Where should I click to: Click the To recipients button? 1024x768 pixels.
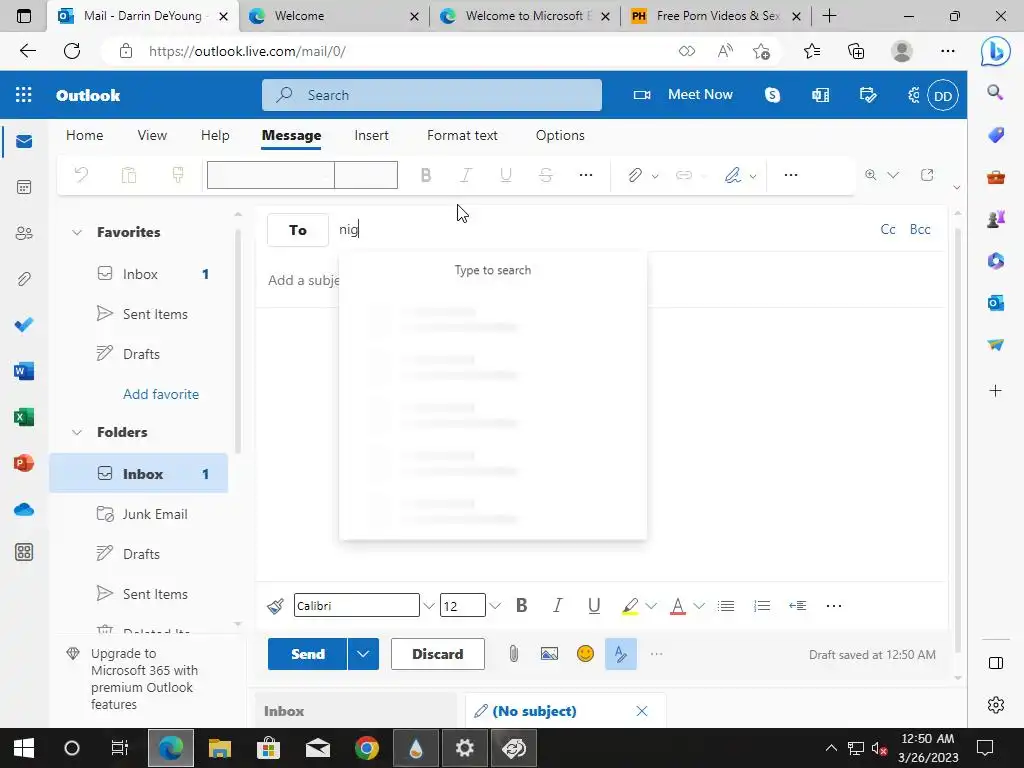298,230
